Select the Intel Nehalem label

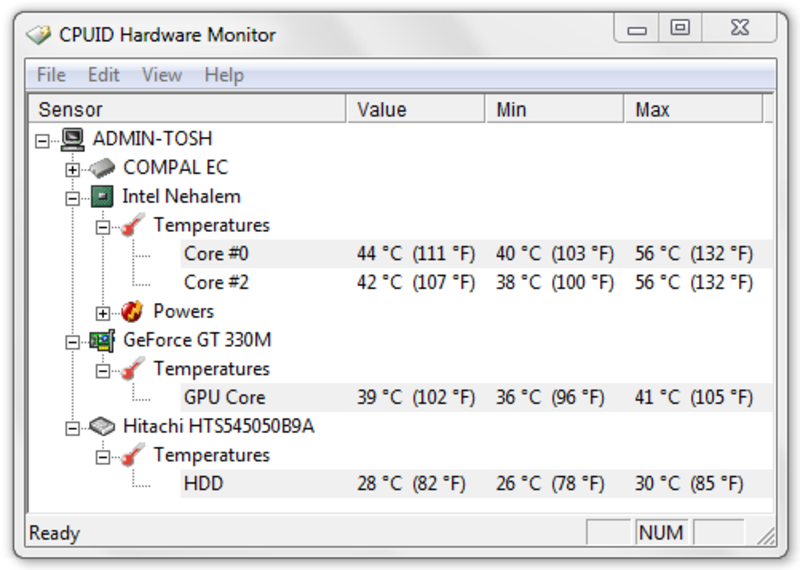pyautogui.click(x=181, y=196)
